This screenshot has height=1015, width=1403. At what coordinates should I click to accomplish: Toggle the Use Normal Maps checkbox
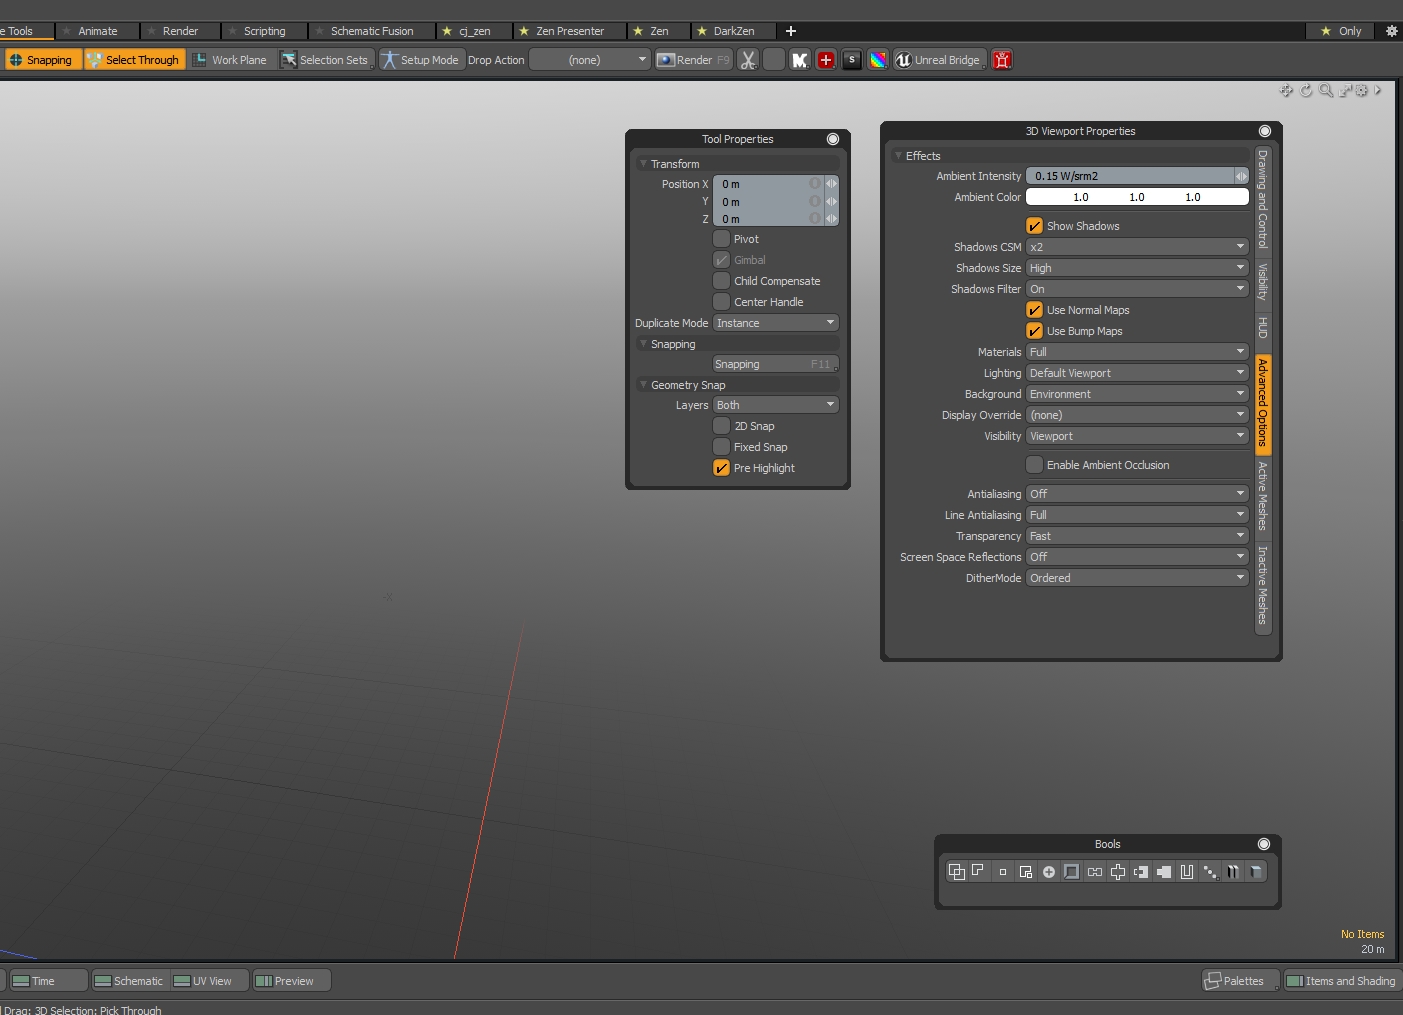(1035, 310)
